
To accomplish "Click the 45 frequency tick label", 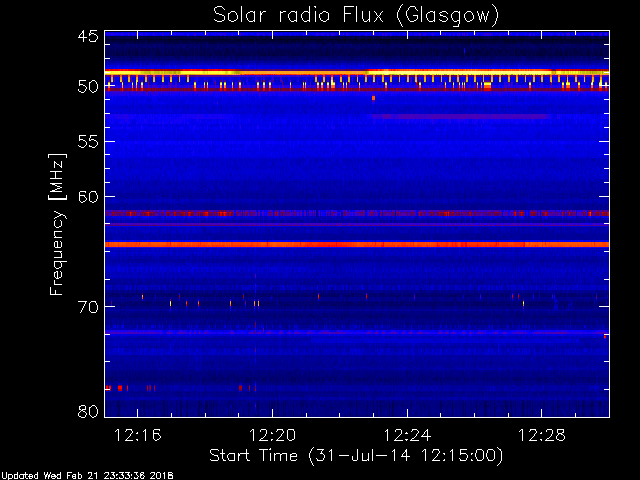I will 88,37.
